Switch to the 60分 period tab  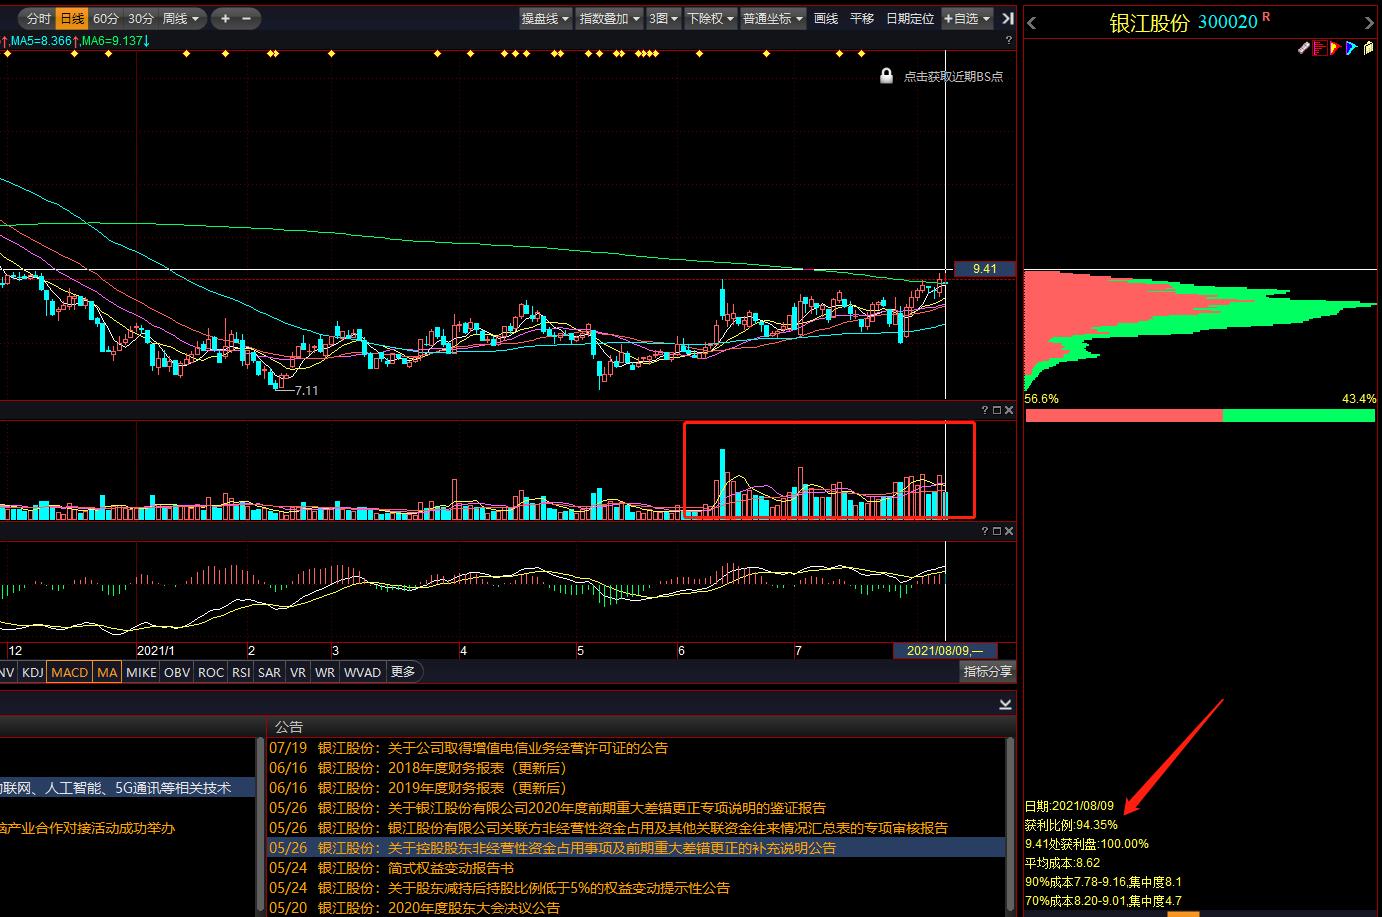click(105, 18)
